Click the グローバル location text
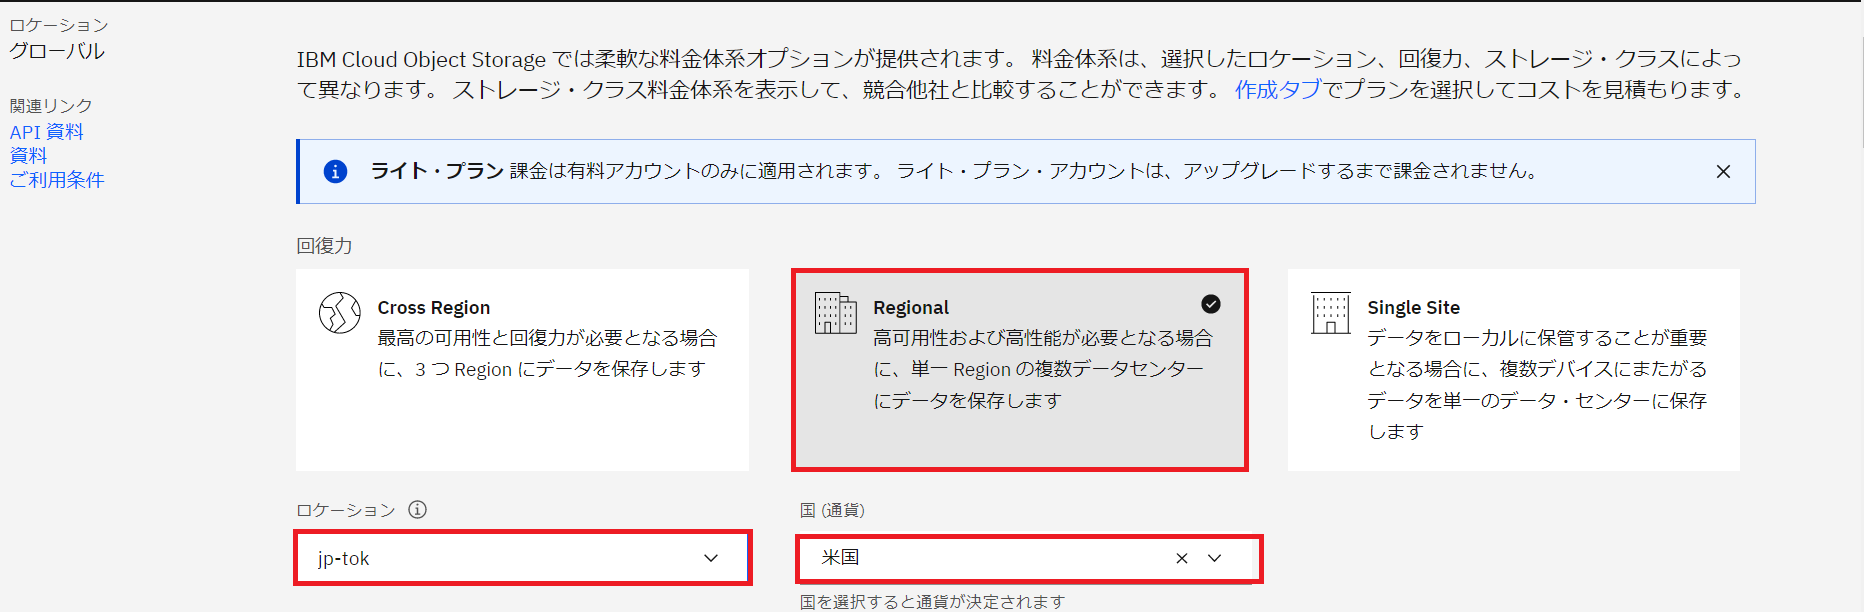 point(57,51)
